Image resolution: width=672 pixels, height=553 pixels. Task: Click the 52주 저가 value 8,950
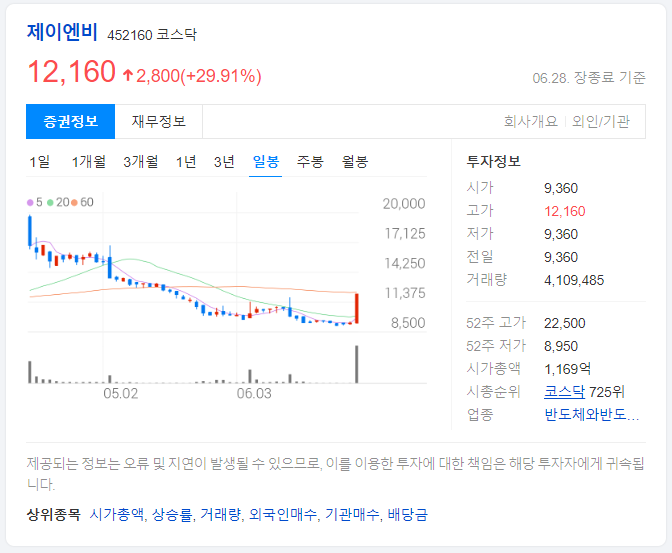coord(561,346)
